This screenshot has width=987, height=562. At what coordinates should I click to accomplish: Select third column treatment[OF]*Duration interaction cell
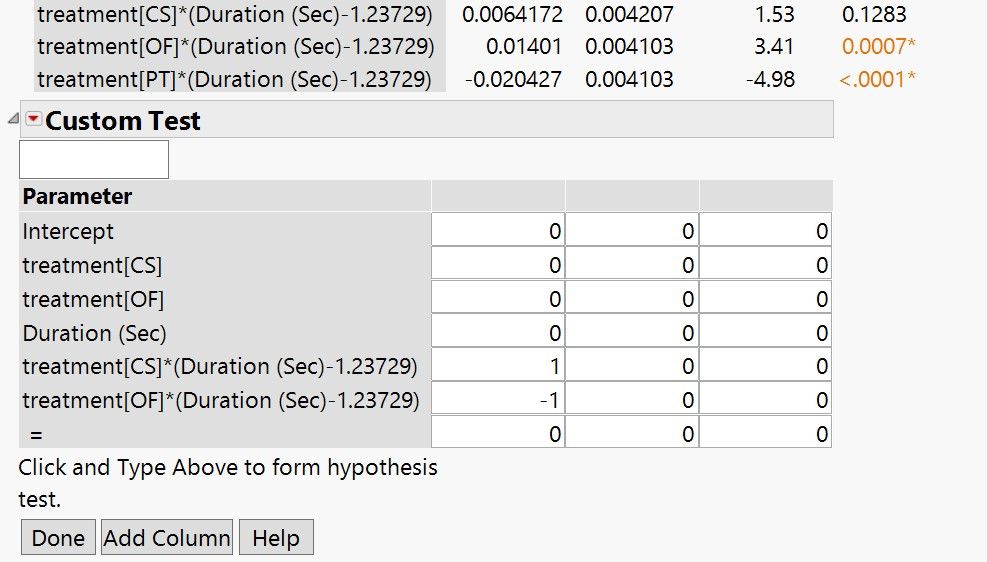(765, 400)
